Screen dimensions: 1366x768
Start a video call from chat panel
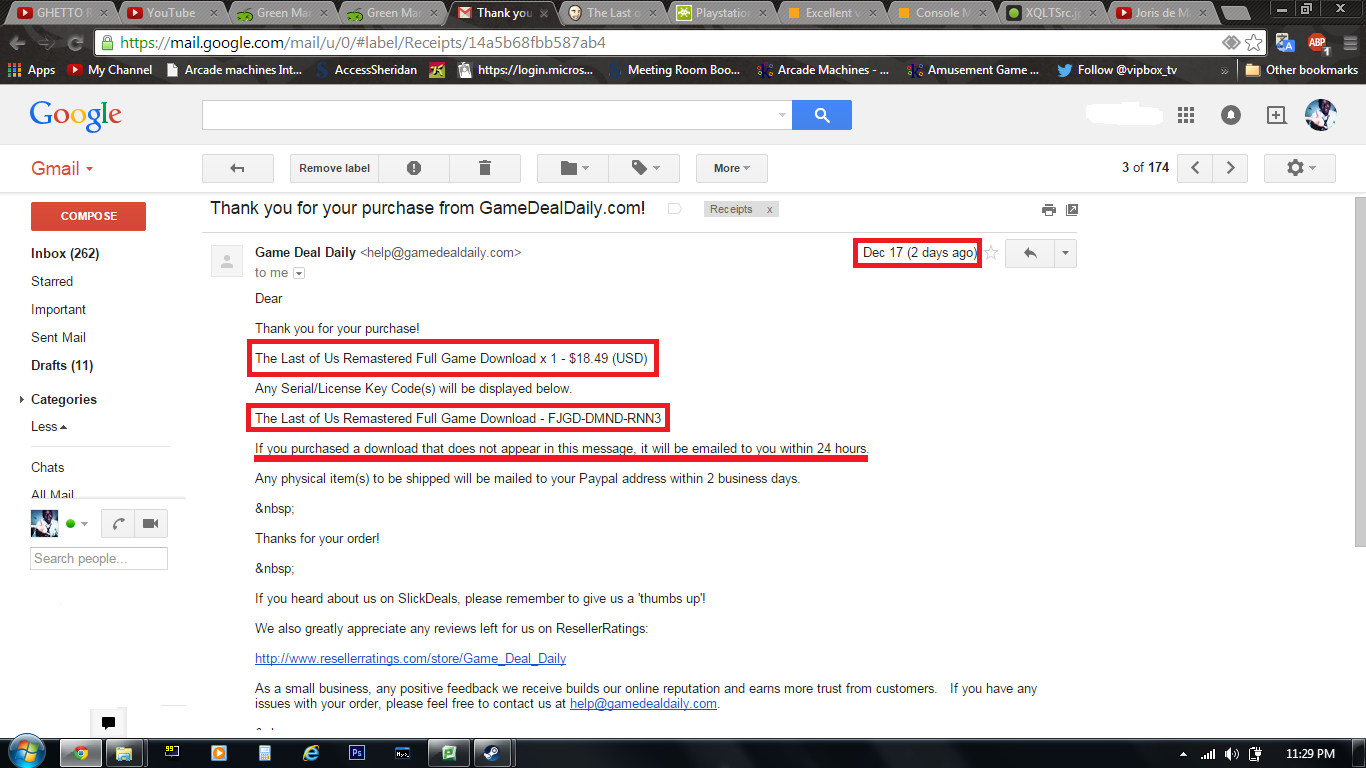pyautogui.click(x=151, y=523)
